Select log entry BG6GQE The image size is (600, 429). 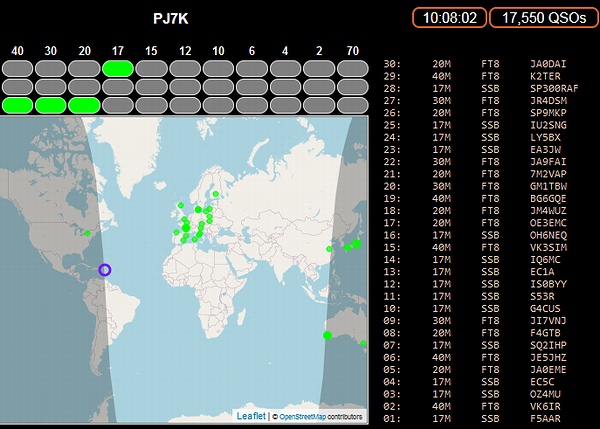[475, 199]
